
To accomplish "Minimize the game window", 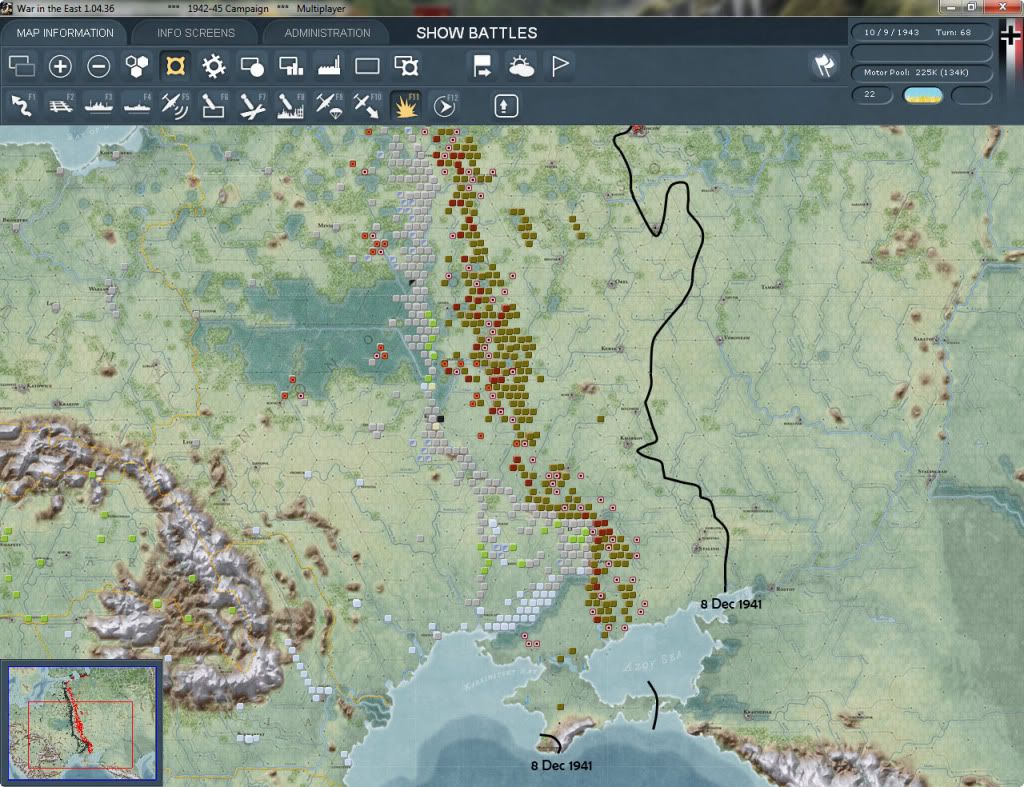I will [952, 7].
